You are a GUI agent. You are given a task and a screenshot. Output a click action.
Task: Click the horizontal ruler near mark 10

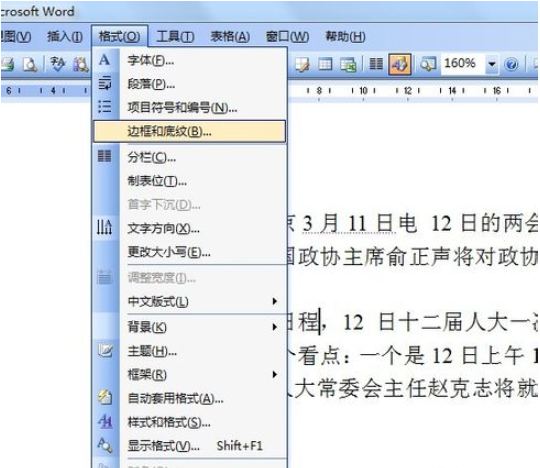[x=363, y=91]
